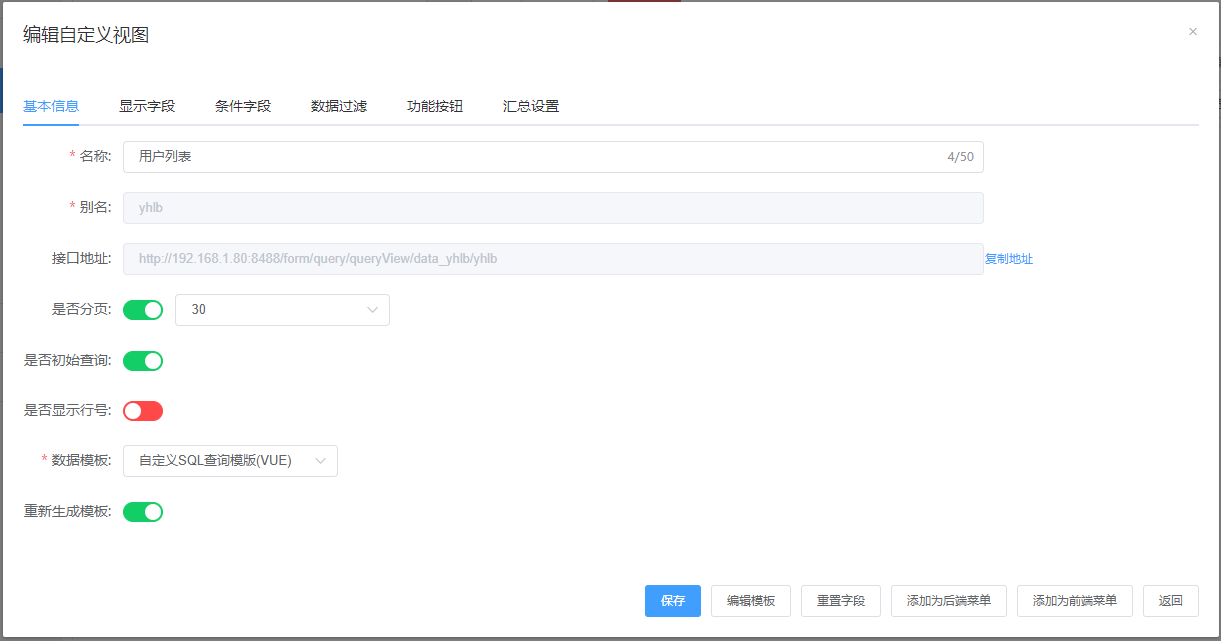Expand the page size dropdown showing 30
This screenshot has height=641, width=1221.
[282, 310]
